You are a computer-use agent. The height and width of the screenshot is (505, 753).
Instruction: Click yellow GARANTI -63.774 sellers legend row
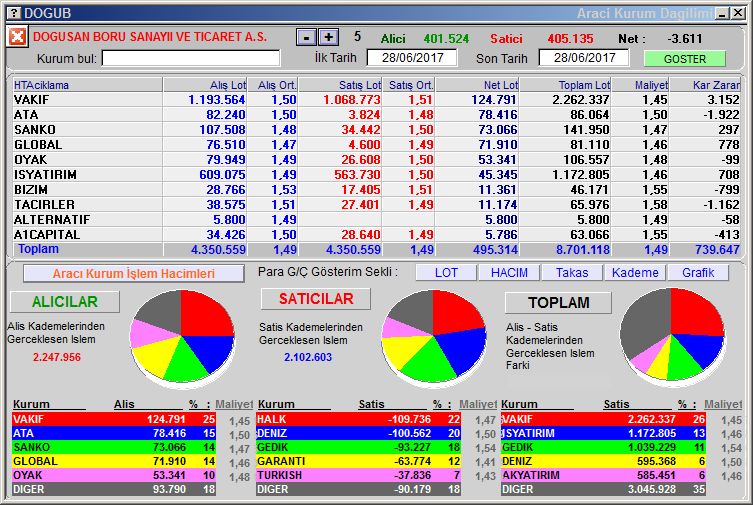pos(358,461)
